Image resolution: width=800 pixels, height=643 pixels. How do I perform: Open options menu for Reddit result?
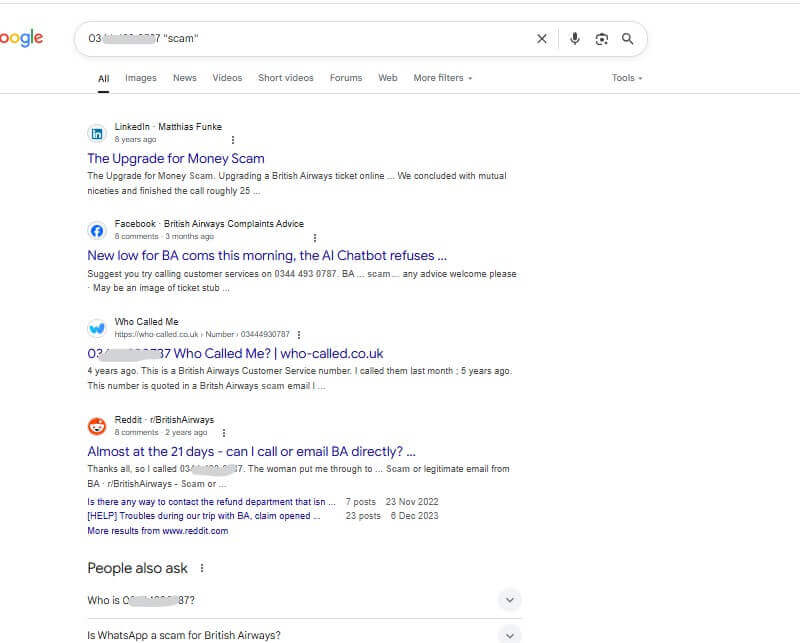[223, 433]
